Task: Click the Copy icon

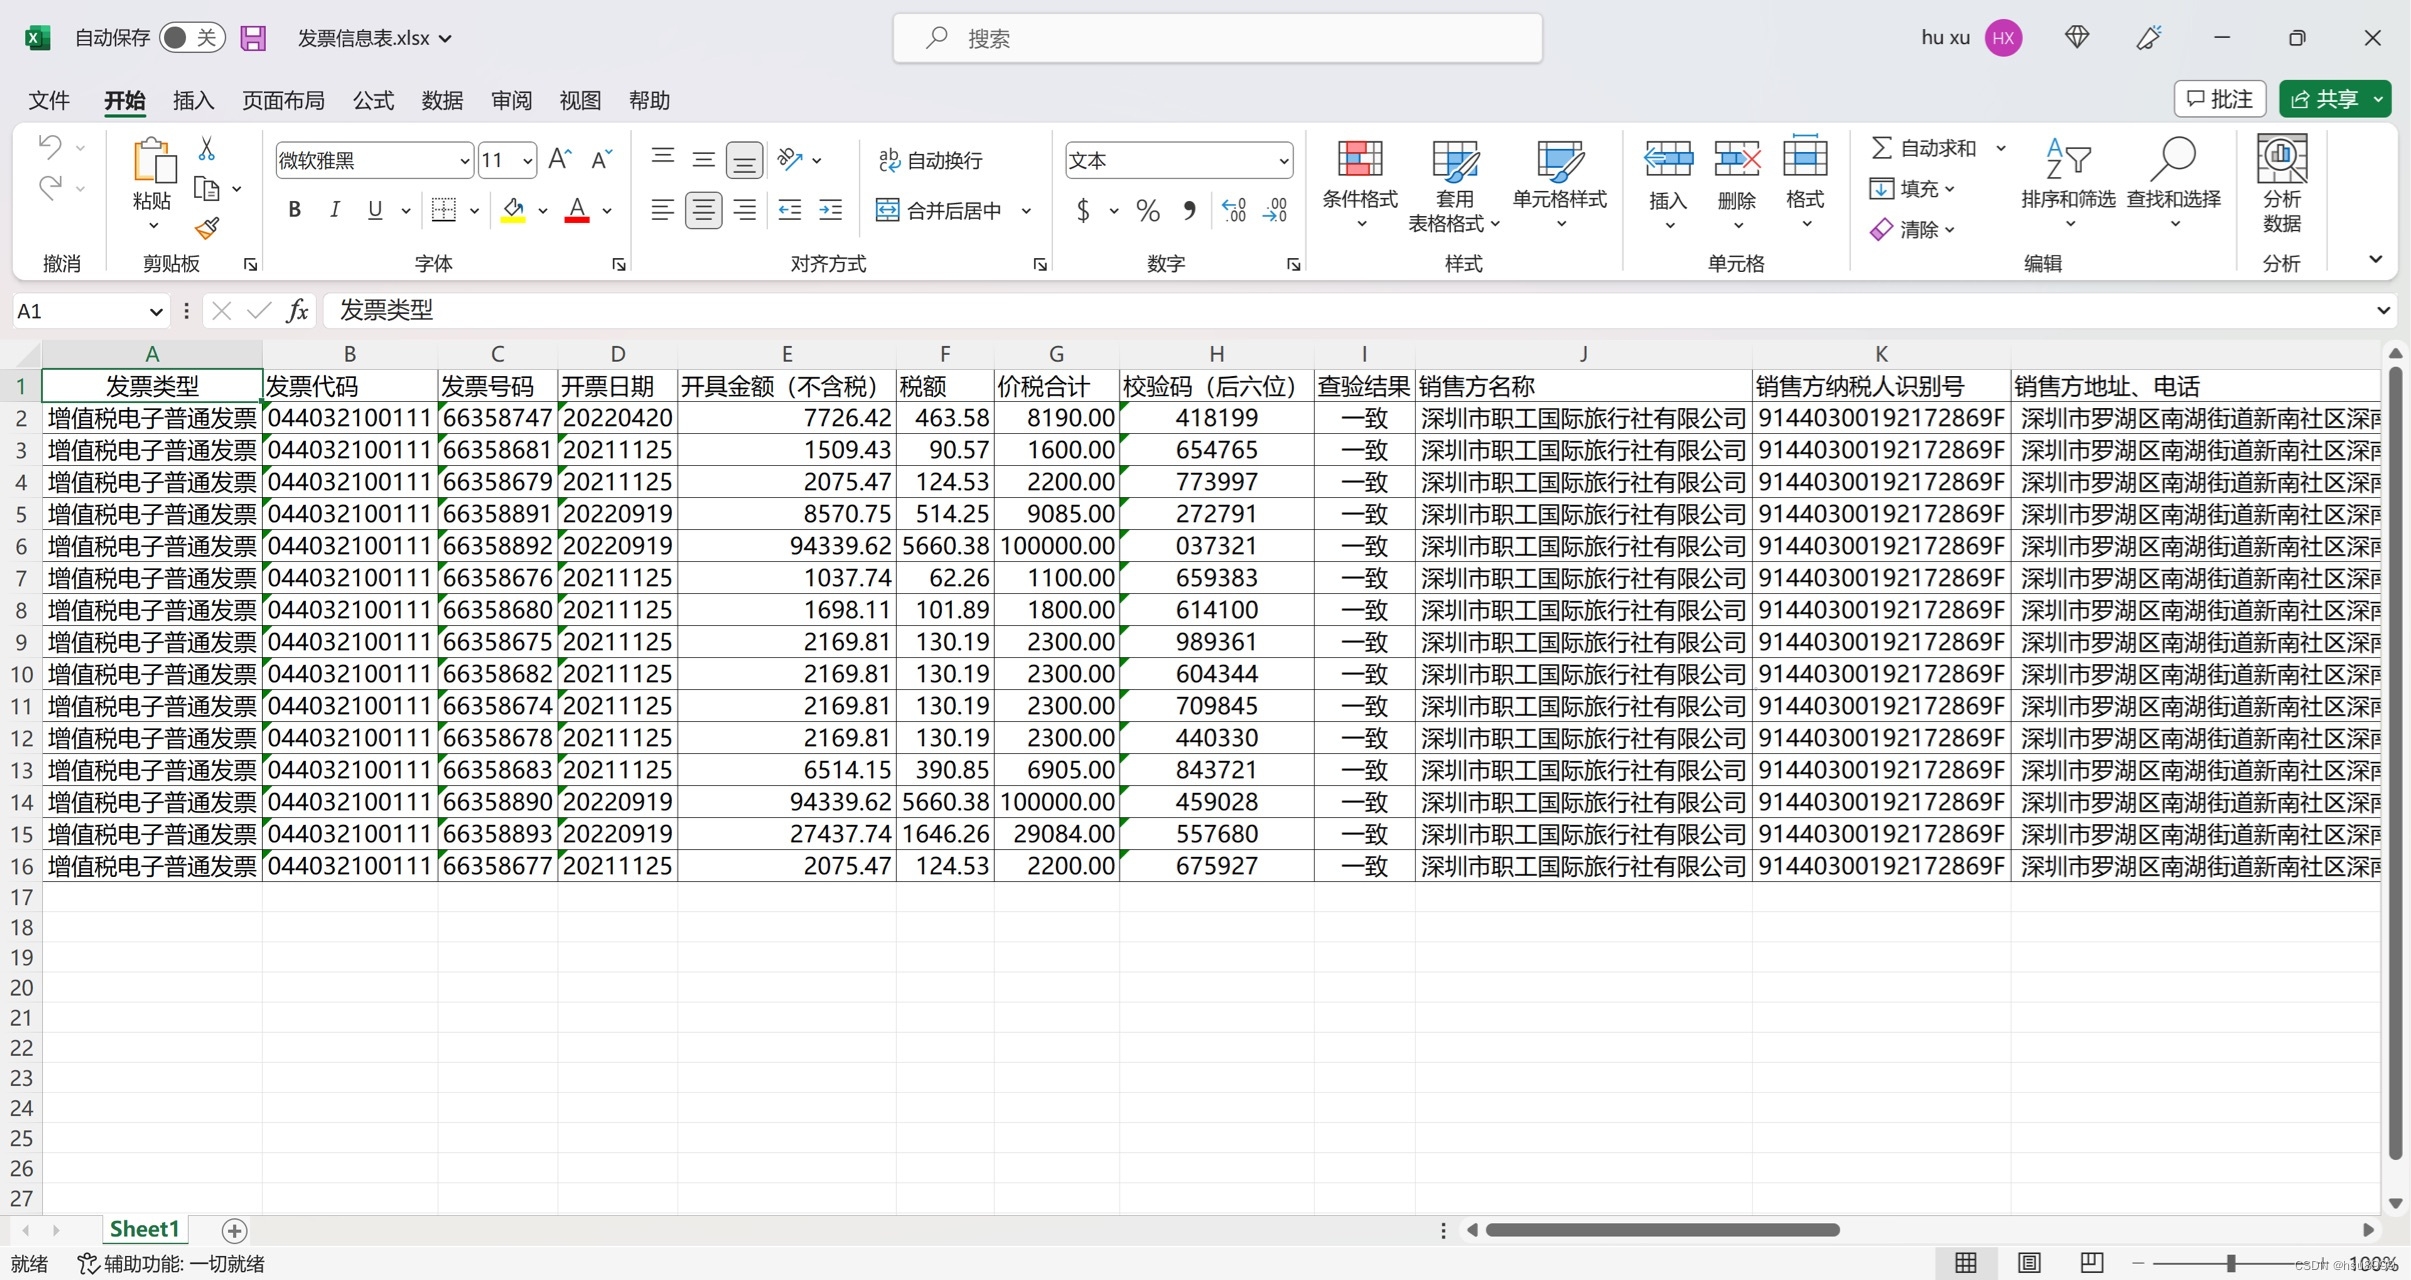Action: [207, 188]
